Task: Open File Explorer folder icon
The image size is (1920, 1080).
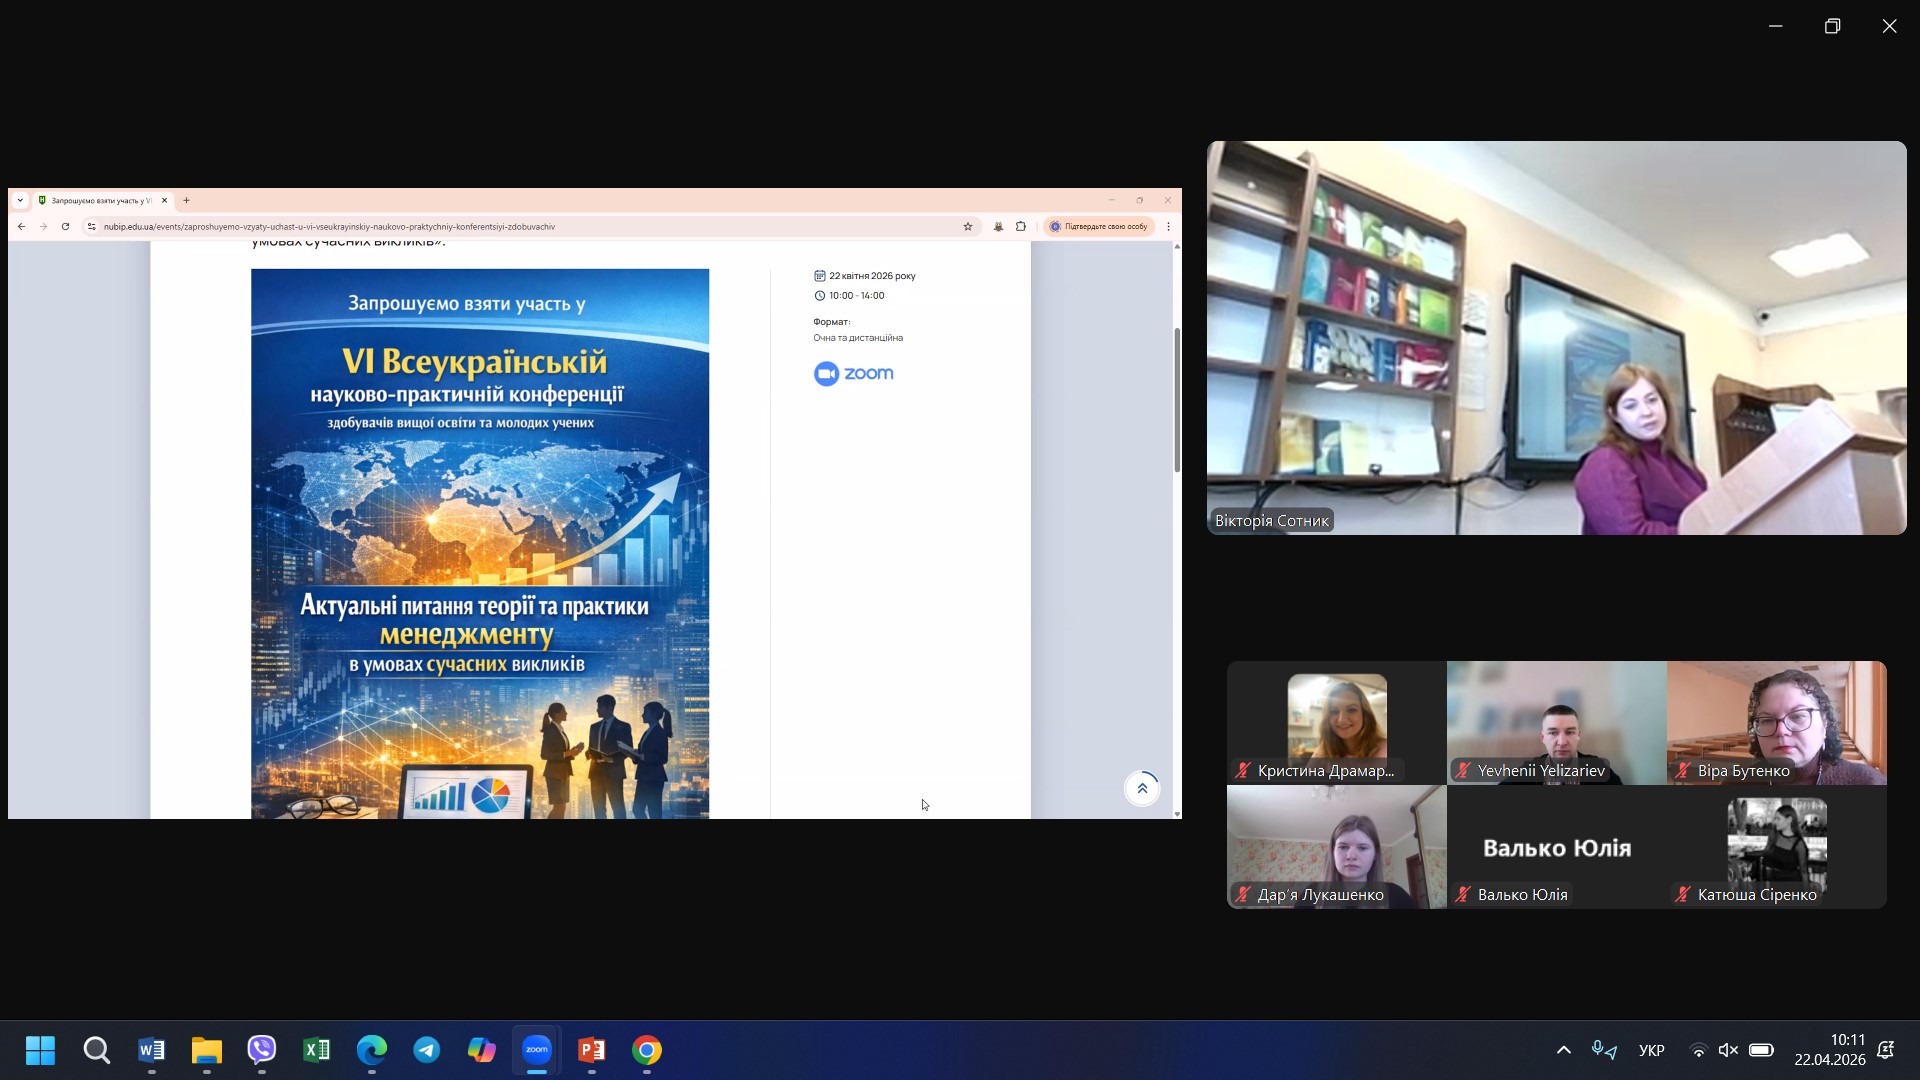Action: click(x=206, y=1050)
